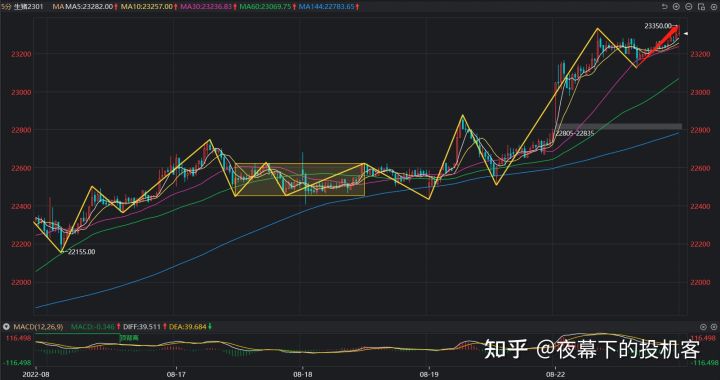This screenshot has height=380, width=720.
Task: Click the DIFF:39.511 readout
Action: [x=142, y=327]
